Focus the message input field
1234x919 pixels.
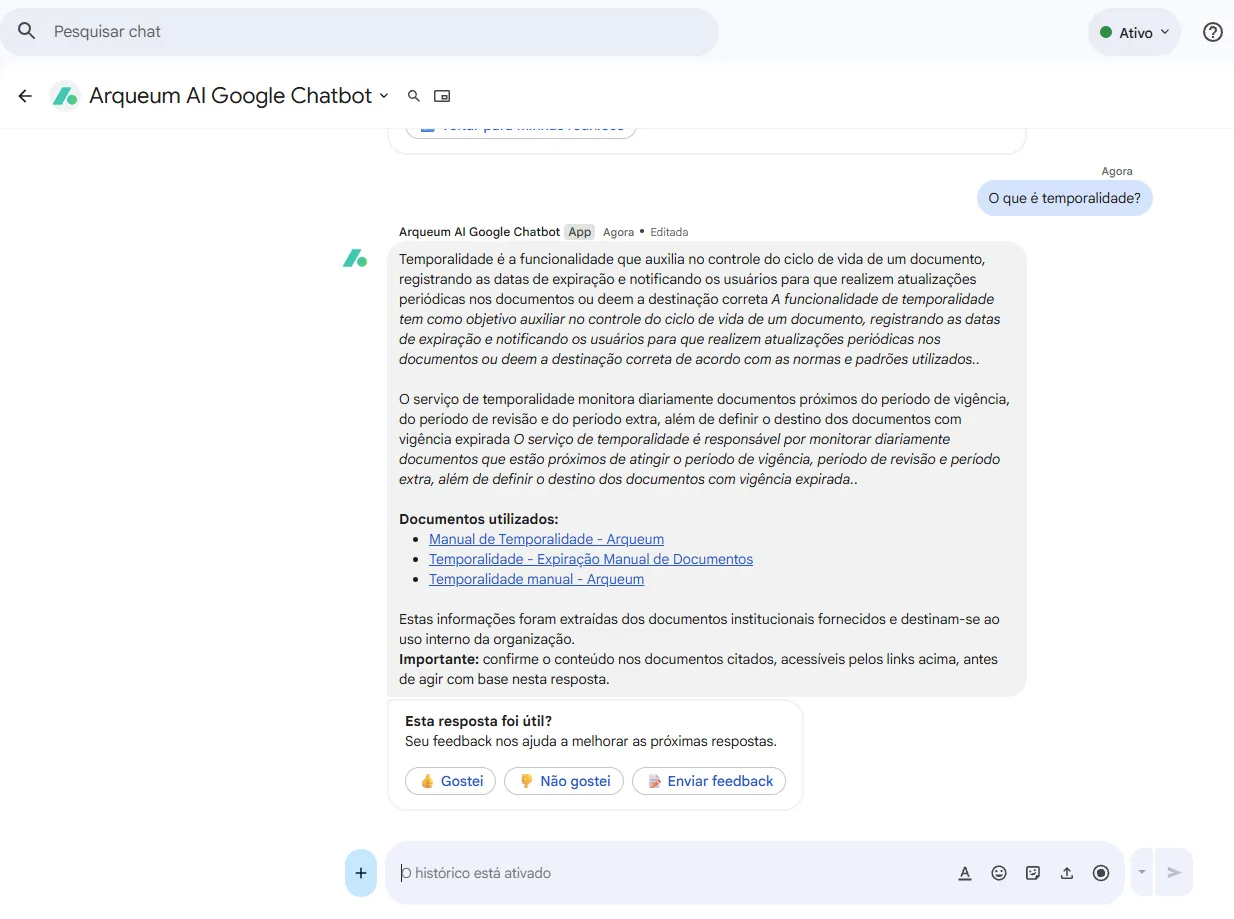[x=670, y=873]
